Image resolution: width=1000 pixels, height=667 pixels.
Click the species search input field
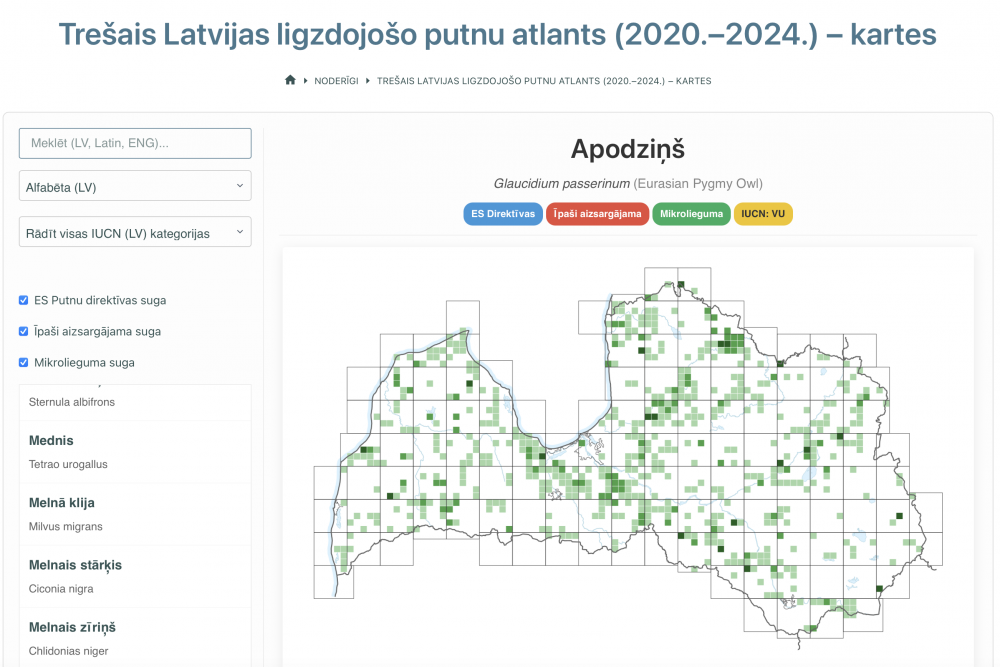[135, 143]
